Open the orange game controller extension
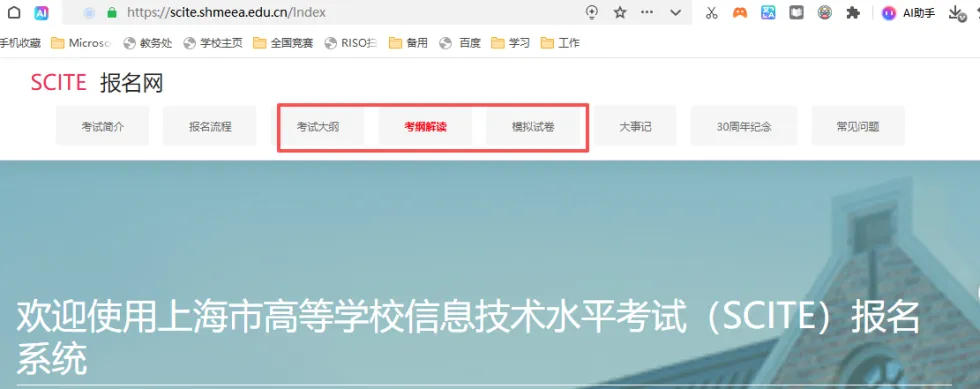980x389 pixels. tap(740, 13)
